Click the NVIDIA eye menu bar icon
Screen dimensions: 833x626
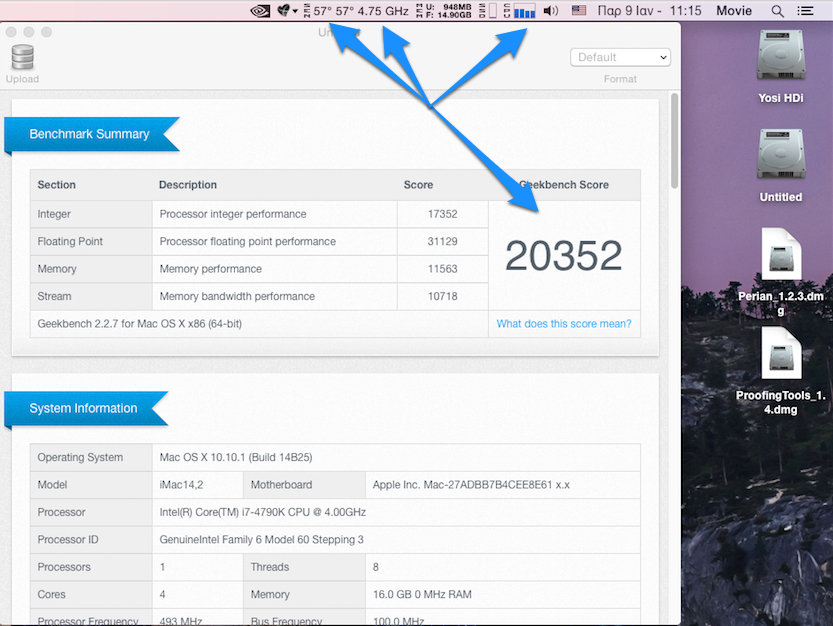(x=260, y=11)
